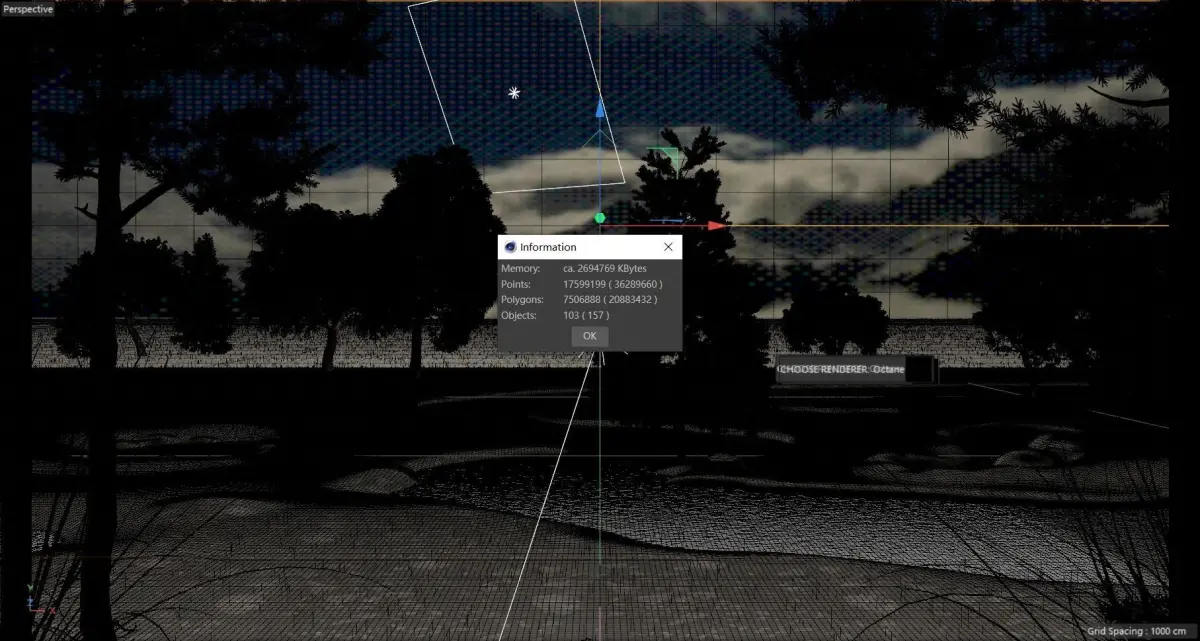Click the green gizmo origin dot
The height and width of the screenshot is (641, 1200).
[600, 217]
